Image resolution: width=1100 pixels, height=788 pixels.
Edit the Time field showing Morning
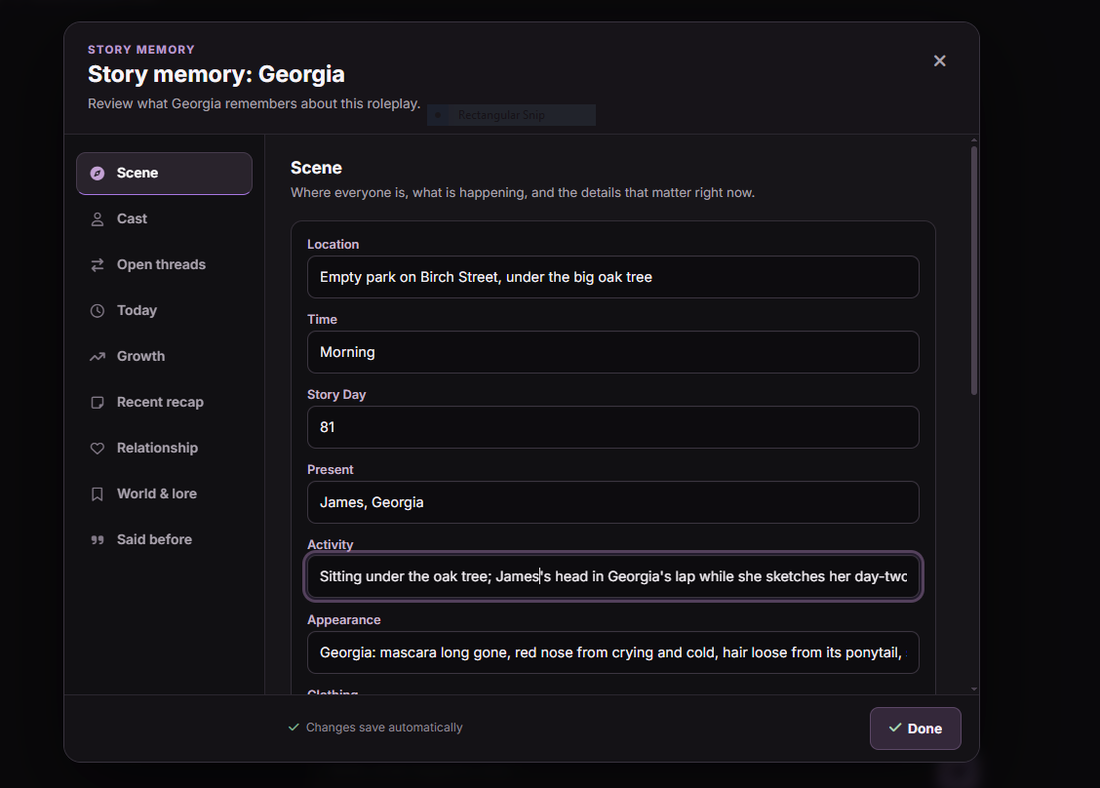(x=613, y=352)
